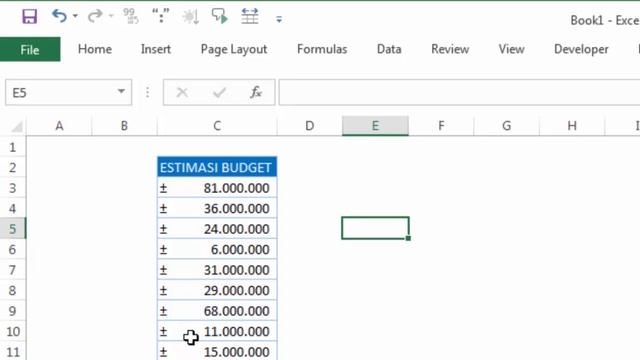Viewport: 640px width, 360px height.
Task: Click the Cancel X button in formula bar
Action: (182, 93)
